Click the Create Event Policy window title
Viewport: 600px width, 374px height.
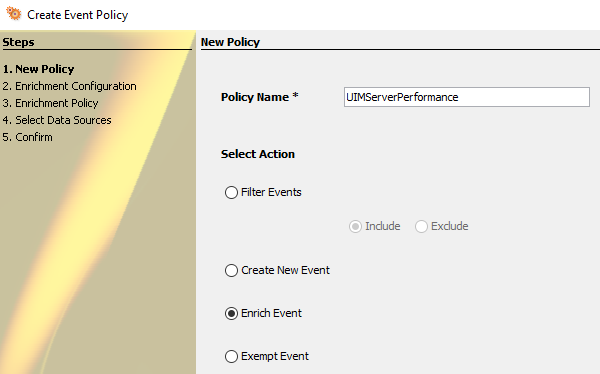pos(78,15)
